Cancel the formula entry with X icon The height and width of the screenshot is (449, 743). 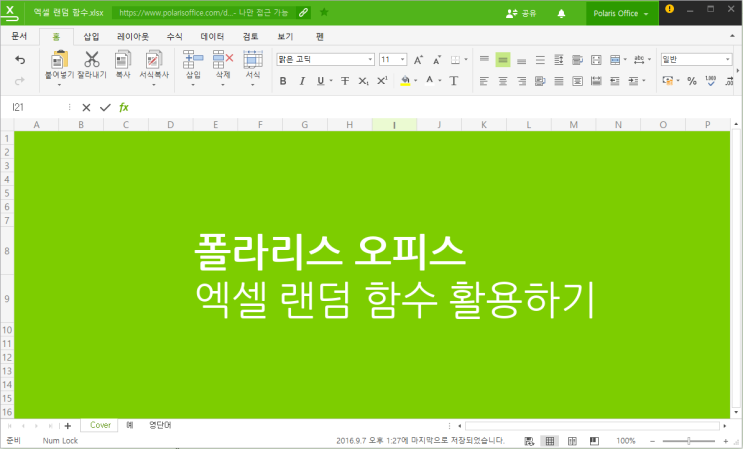tap(86, 108)
